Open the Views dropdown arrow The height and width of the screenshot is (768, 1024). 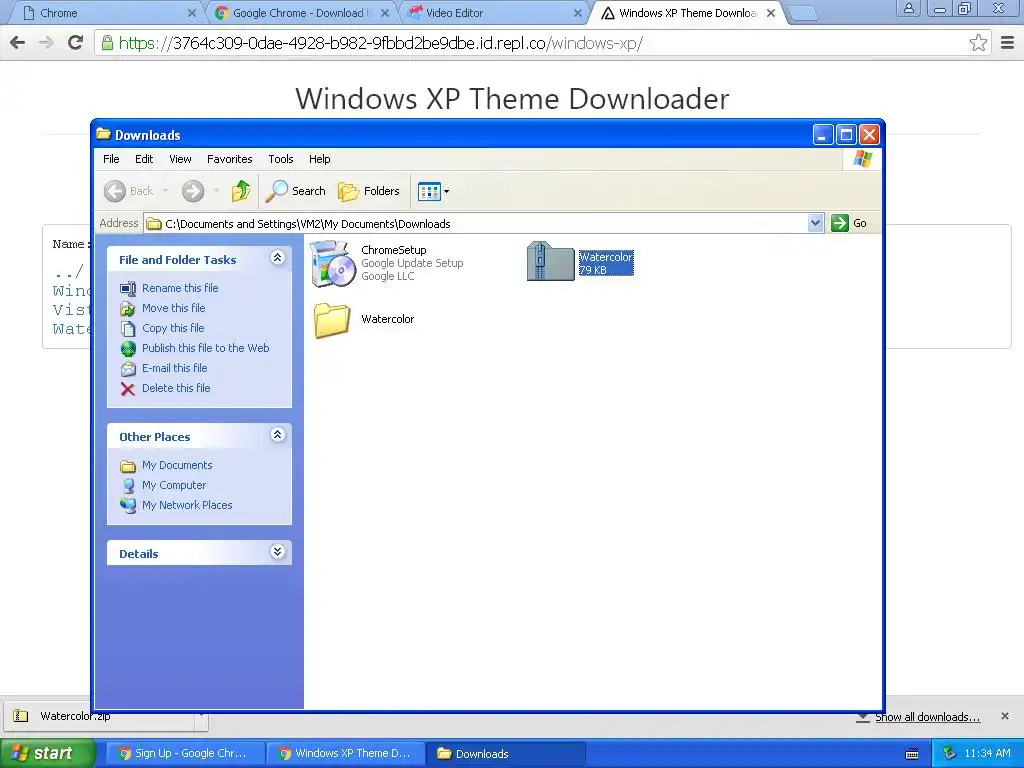click(x=447, y=191)
